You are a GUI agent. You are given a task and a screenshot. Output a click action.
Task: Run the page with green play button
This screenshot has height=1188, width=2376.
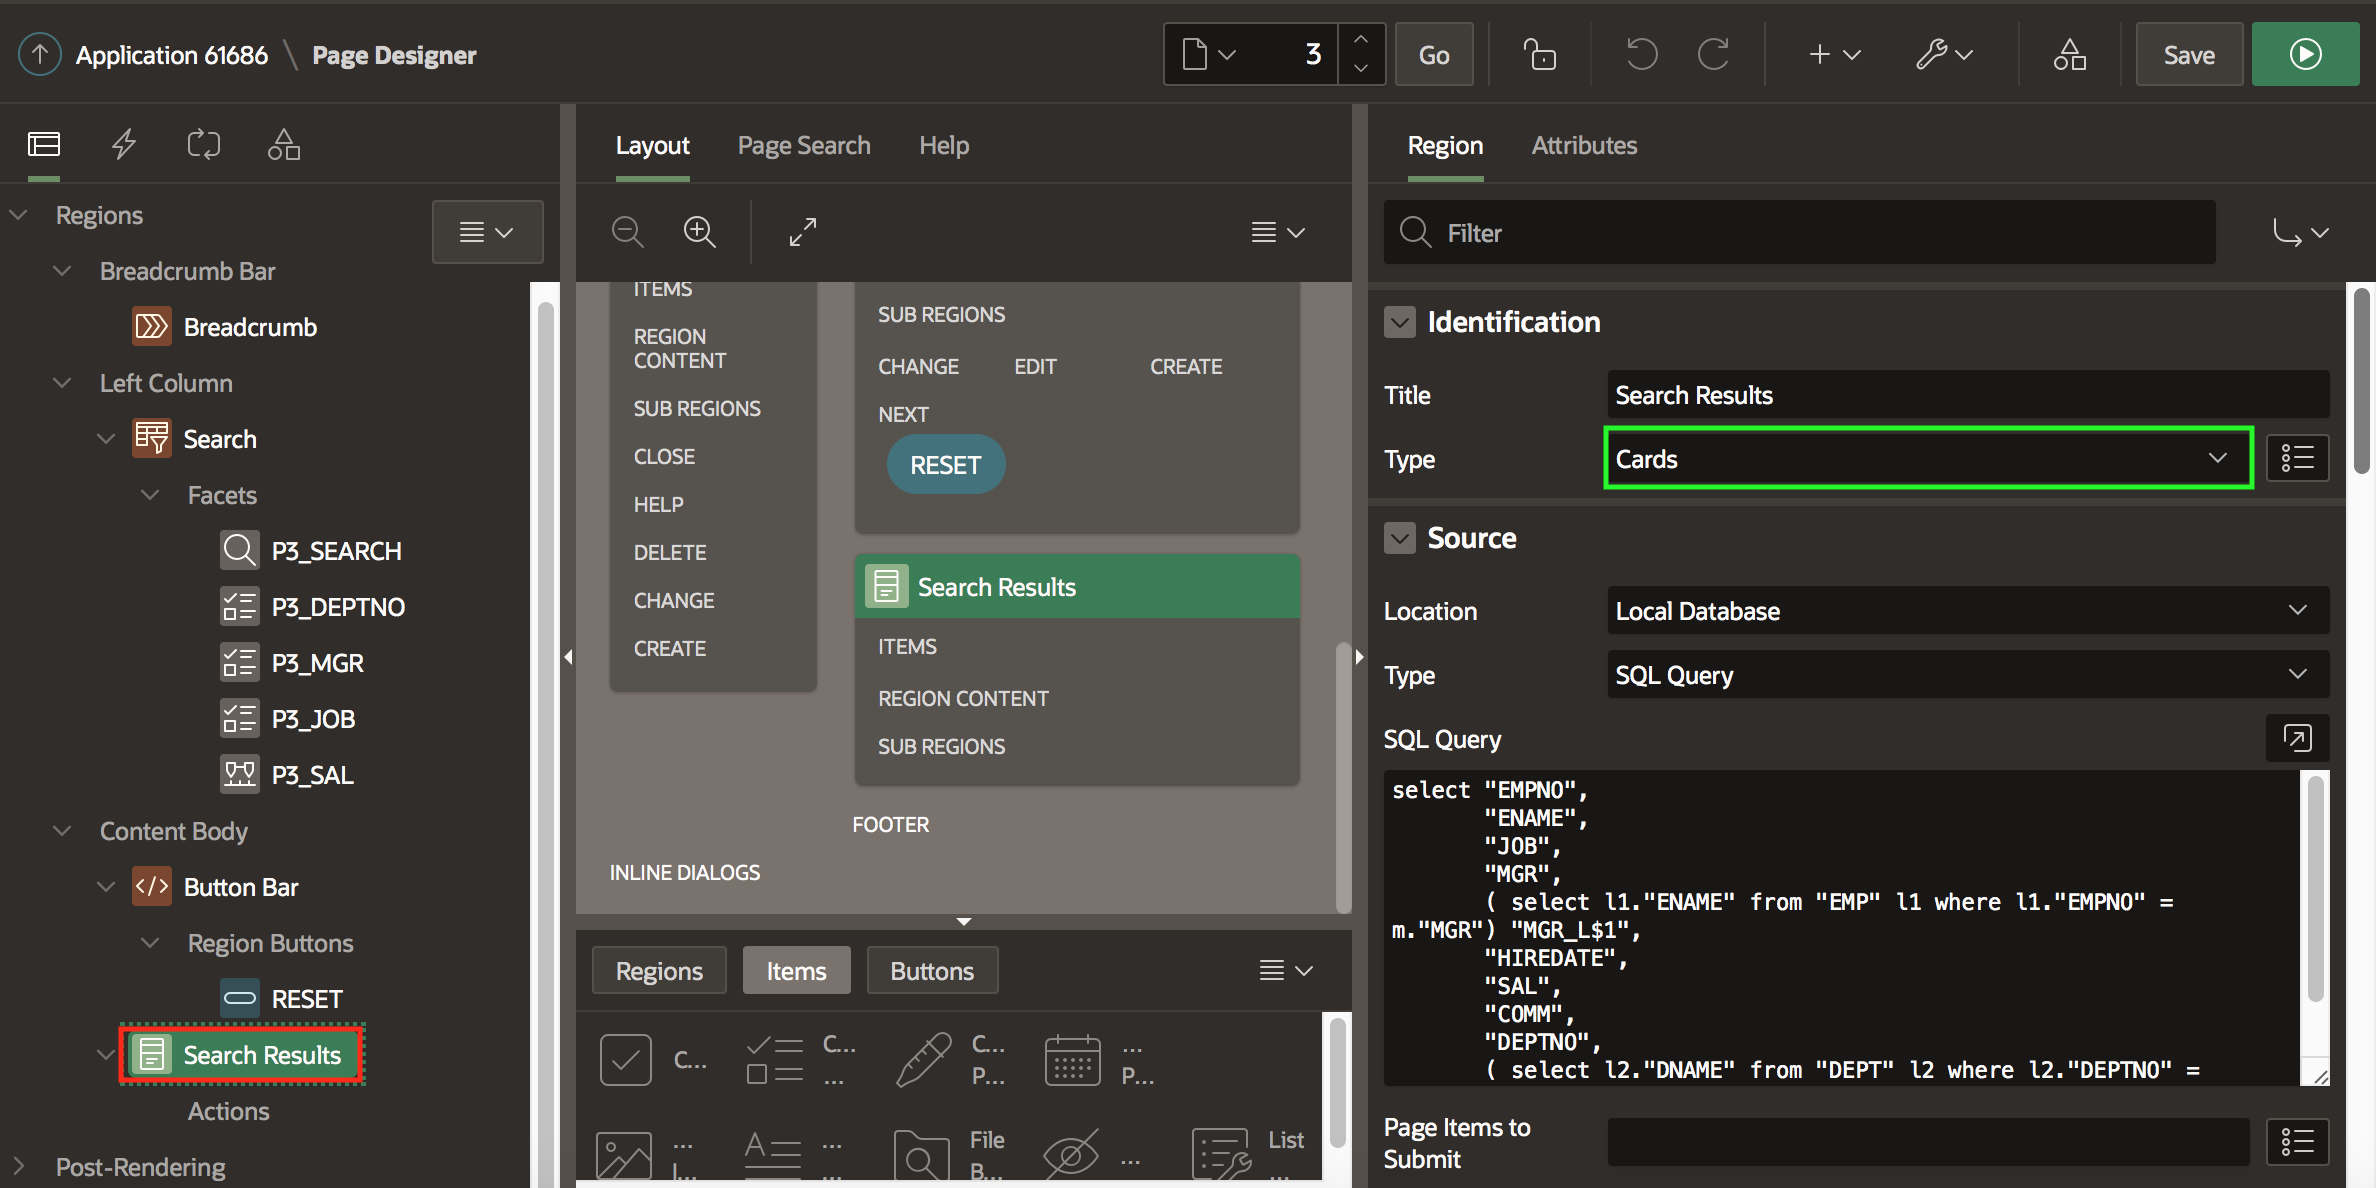coord(2305,55)
